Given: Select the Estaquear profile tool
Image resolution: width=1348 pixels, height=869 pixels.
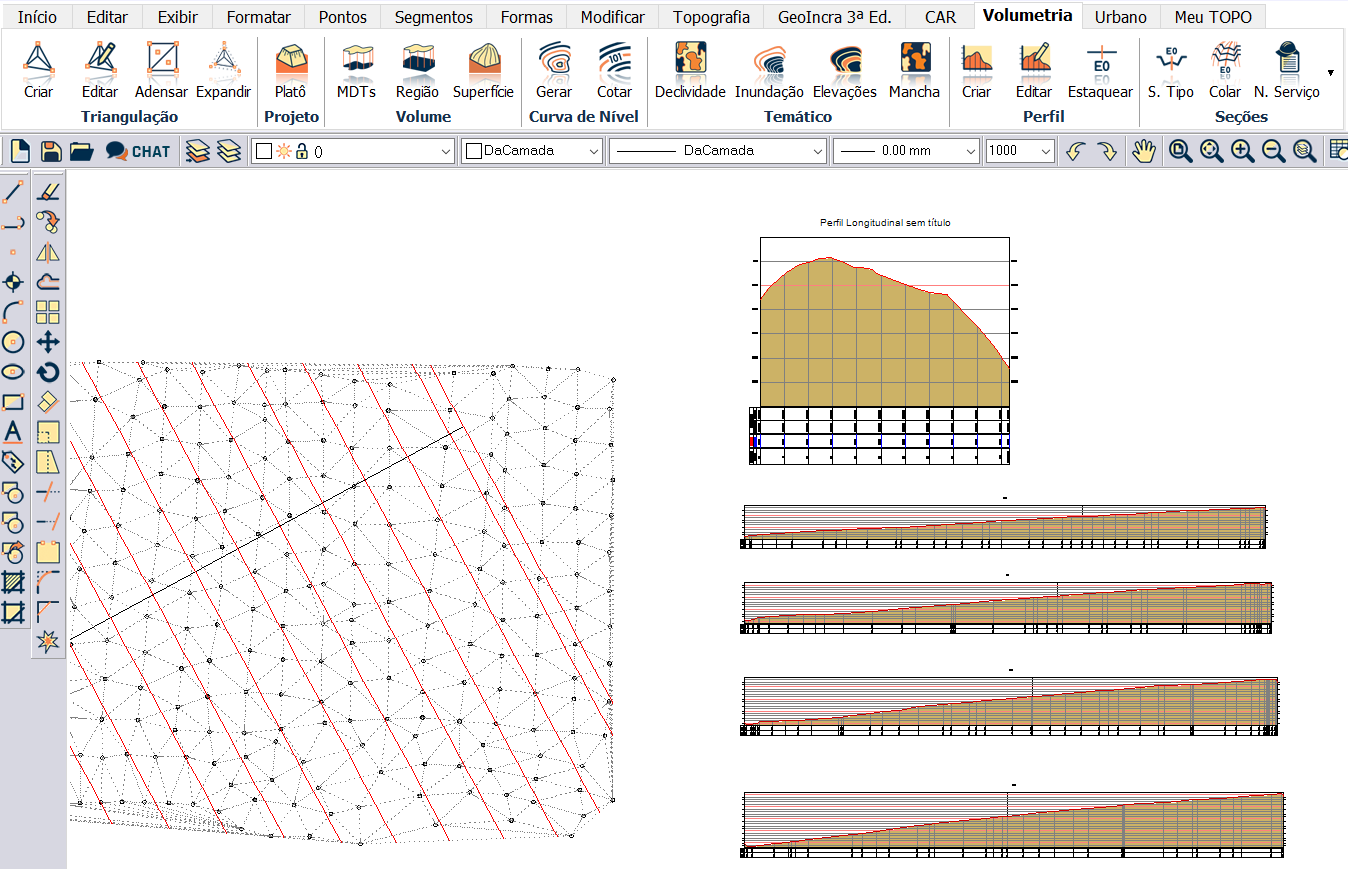Looking at the screenshot, I should click(x=1099, y=70).
